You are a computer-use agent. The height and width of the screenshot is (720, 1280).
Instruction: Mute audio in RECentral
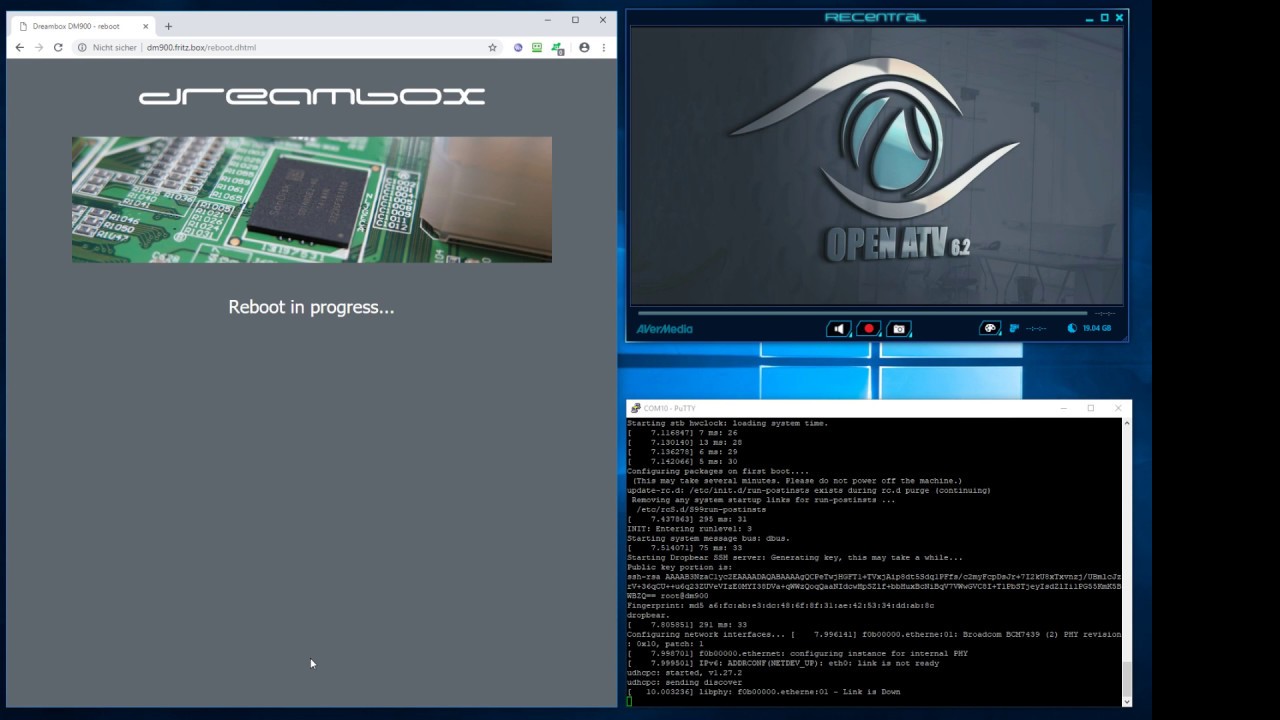(839, 328)
